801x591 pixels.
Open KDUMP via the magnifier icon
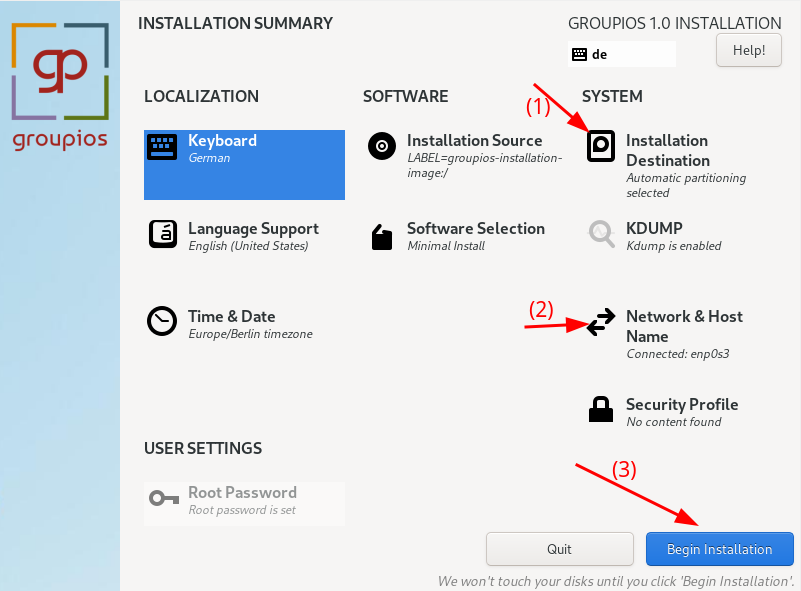(601, 234)
